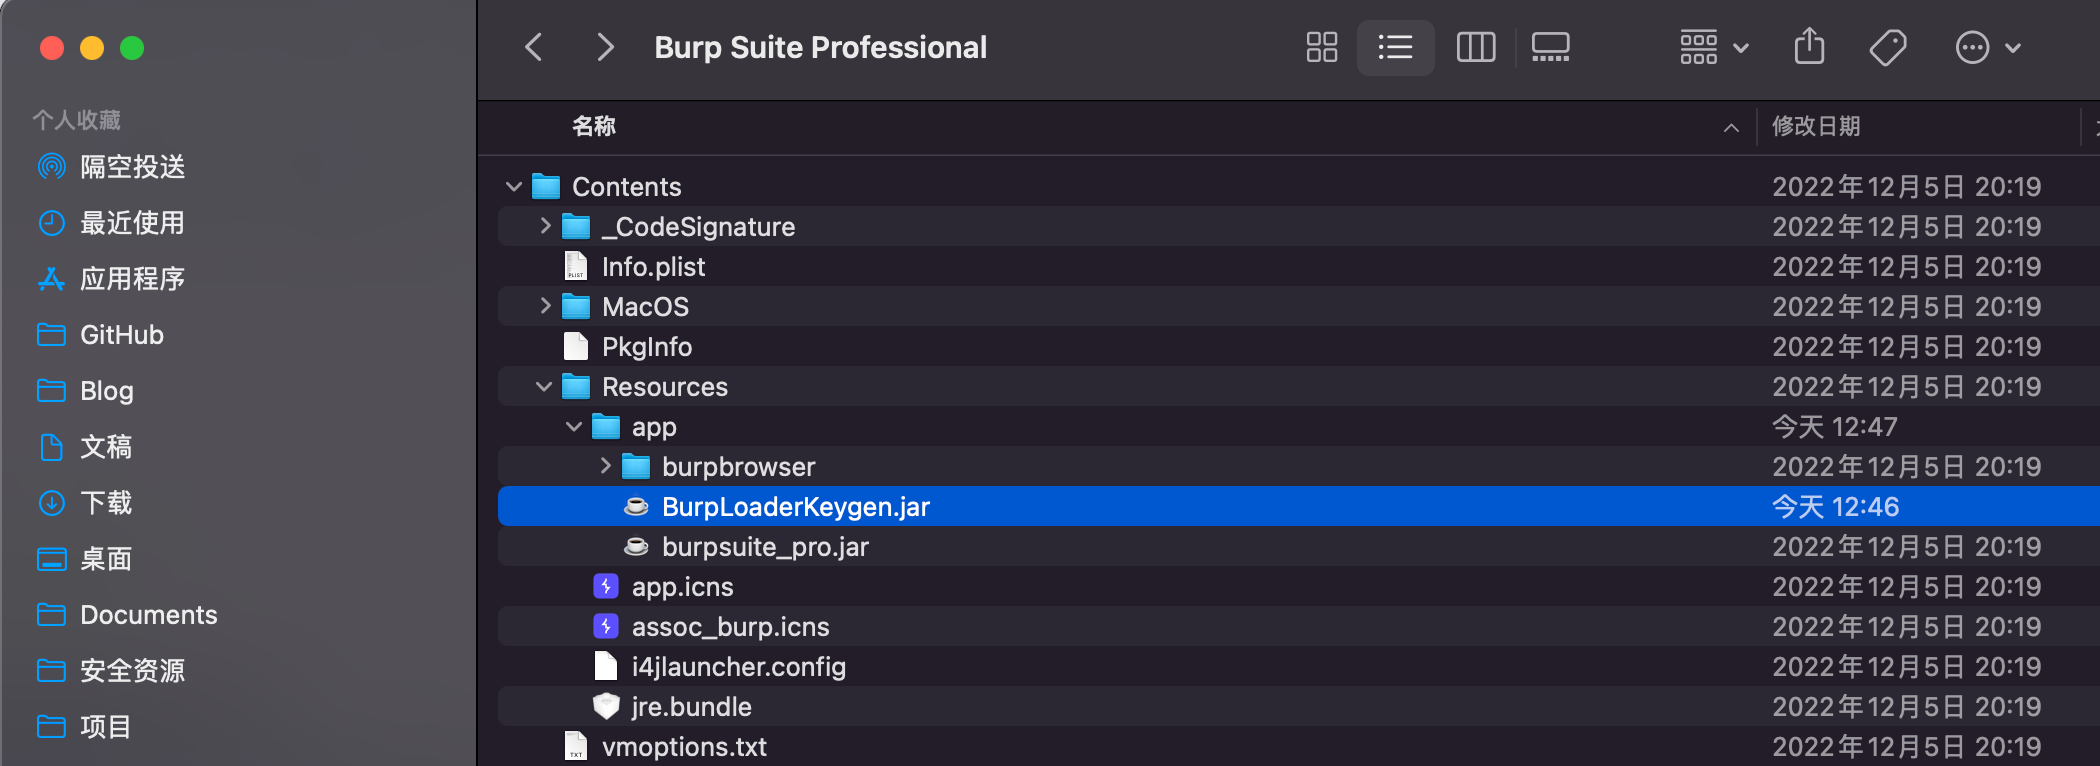Select the app.icns file name
Screen dimensions: 2100x766
point(683,587)
